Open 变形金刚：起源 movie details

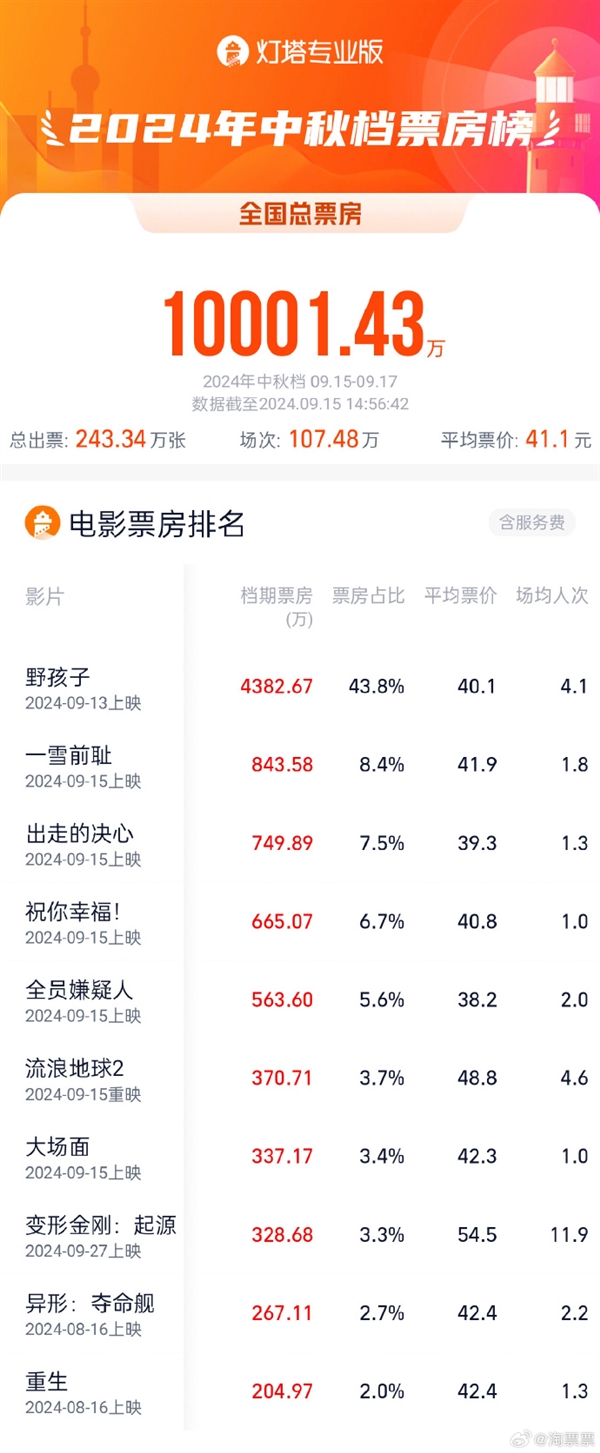(100, 1224)
